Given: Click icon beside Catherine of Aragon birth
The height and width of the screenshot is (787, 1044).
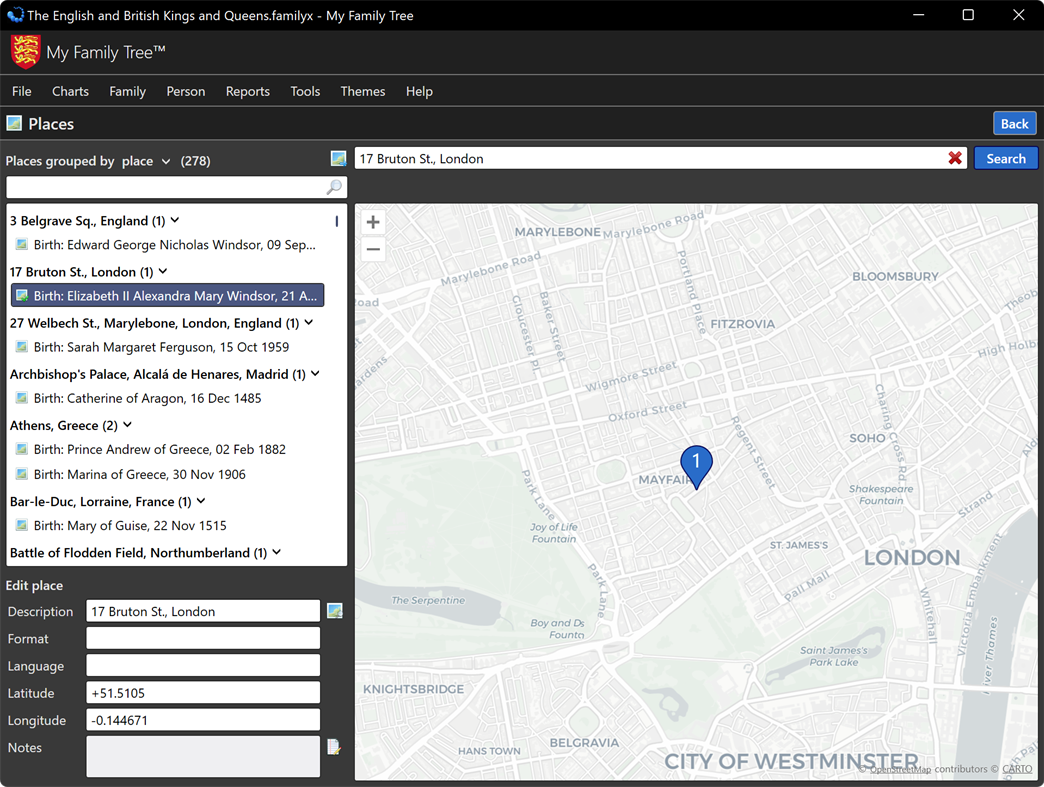Looking at the screenshot, I should click(22, 398).
